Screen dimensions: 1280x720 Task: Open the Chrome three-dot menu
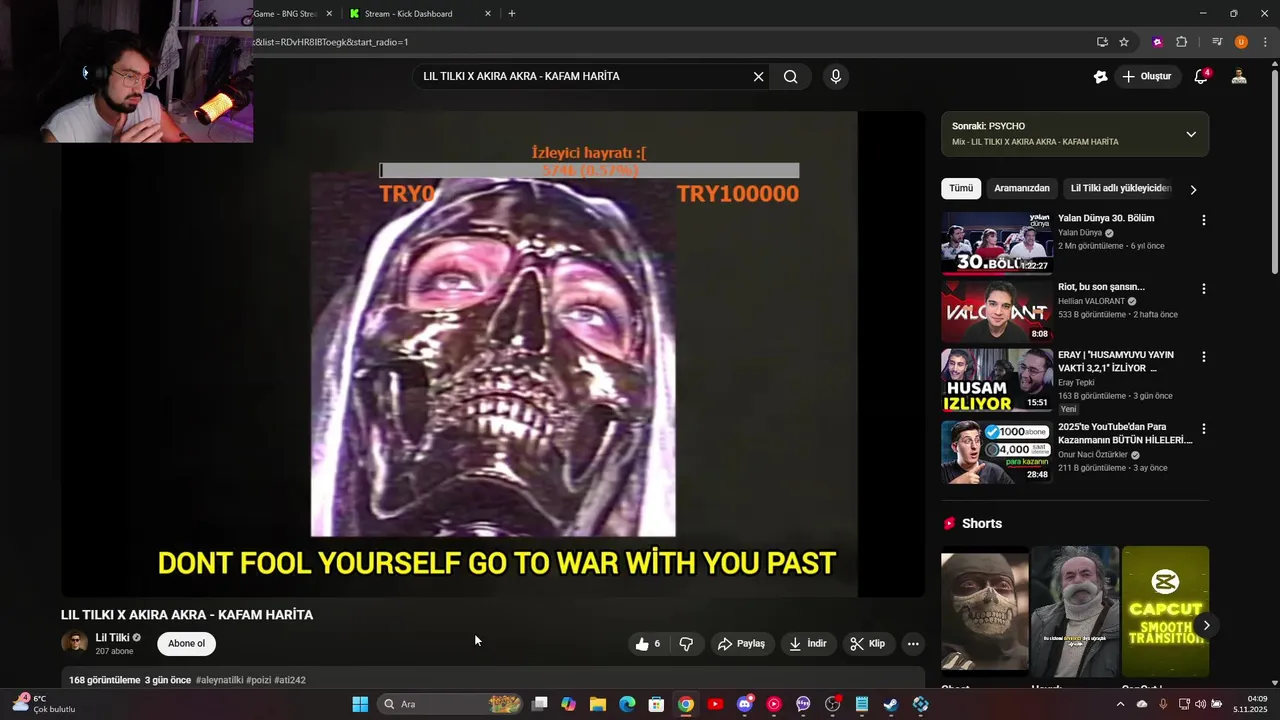pos(1265,42)
